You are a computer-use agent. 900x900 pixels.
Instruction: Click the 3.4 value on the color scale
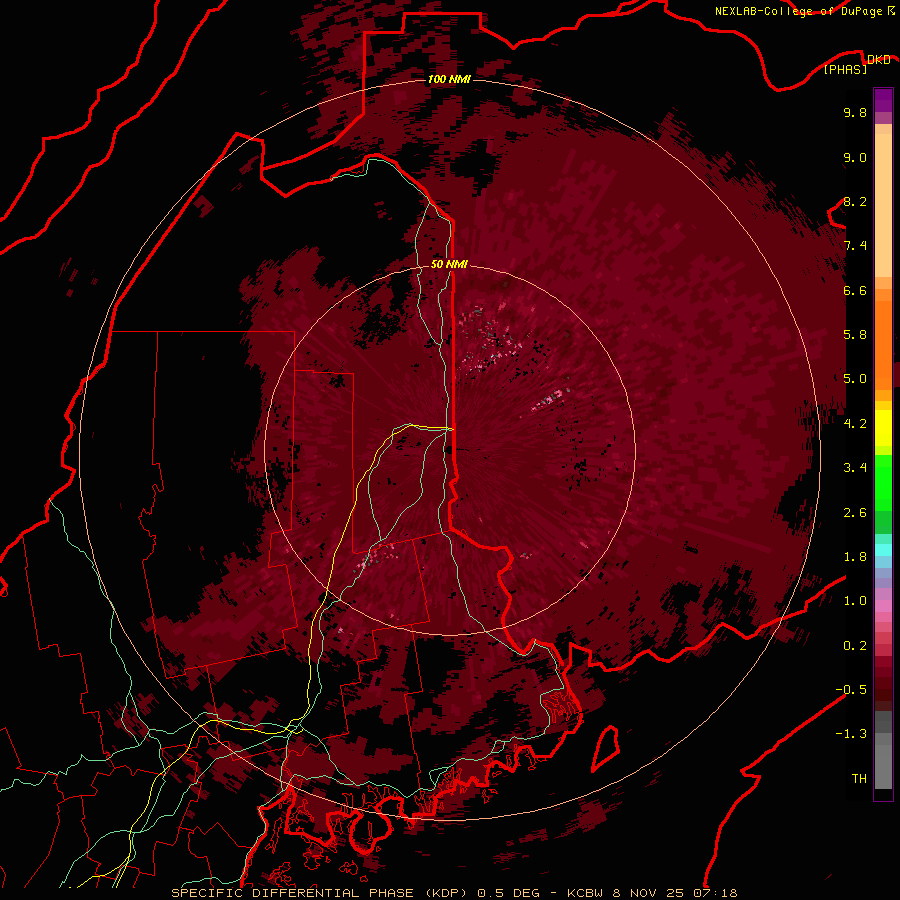click(855, 468)
